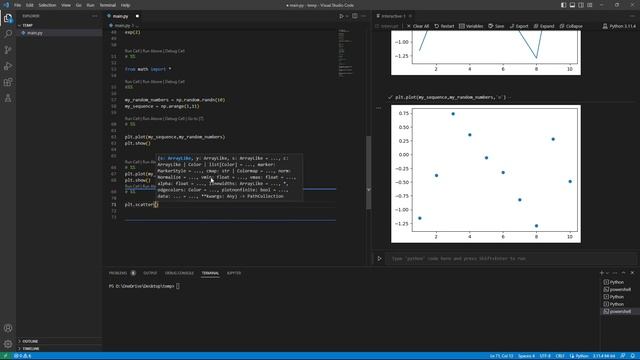Click the Split Editor icon
Screen dimensions: 640x360
(x=355, y=16)
